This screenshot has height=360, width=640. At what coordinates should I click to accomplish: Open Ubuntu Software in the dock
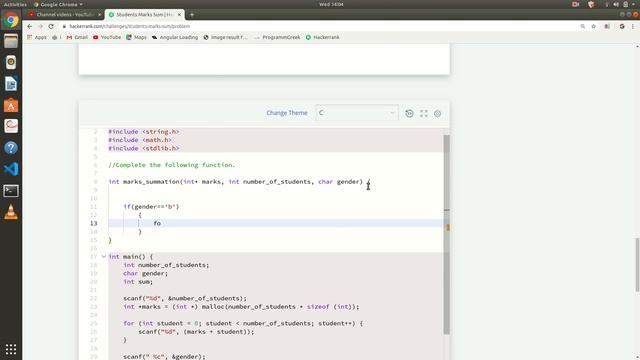coord(11,105)
